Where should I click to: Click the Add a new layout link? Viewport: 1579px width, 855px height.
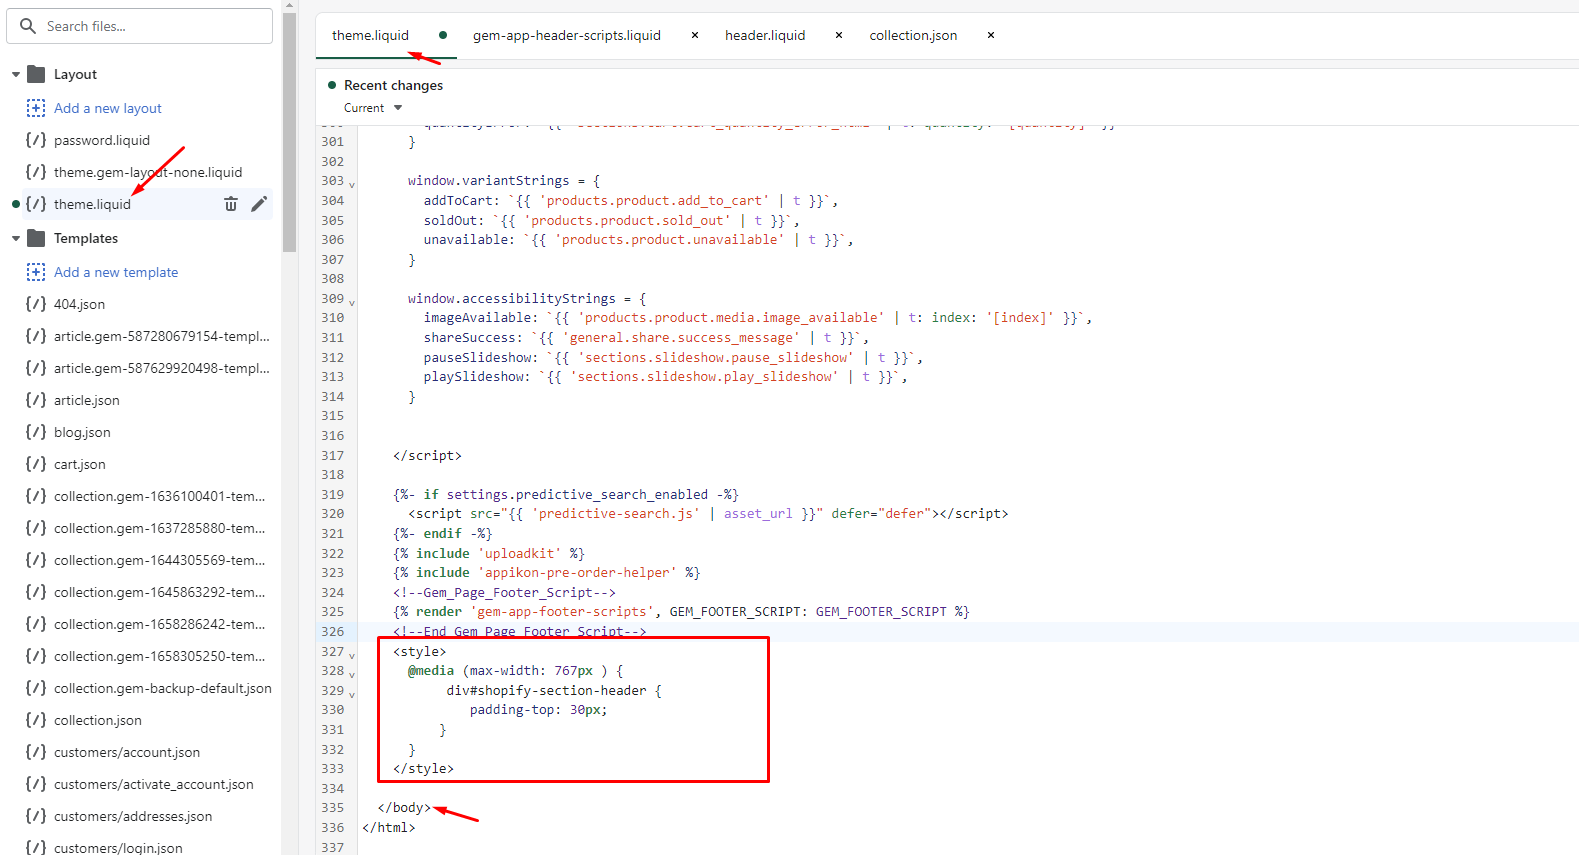point(108,108)
